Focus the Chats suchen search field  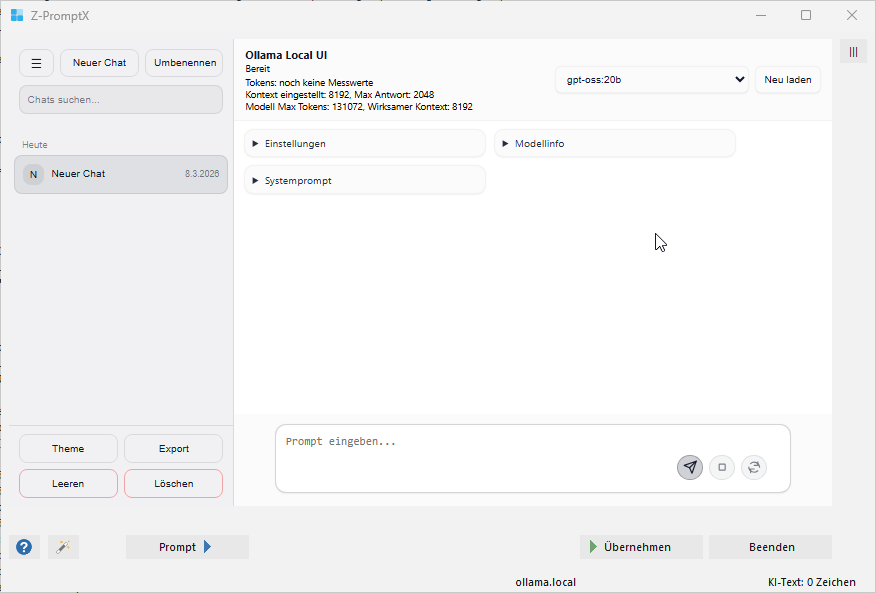point(120,100)
